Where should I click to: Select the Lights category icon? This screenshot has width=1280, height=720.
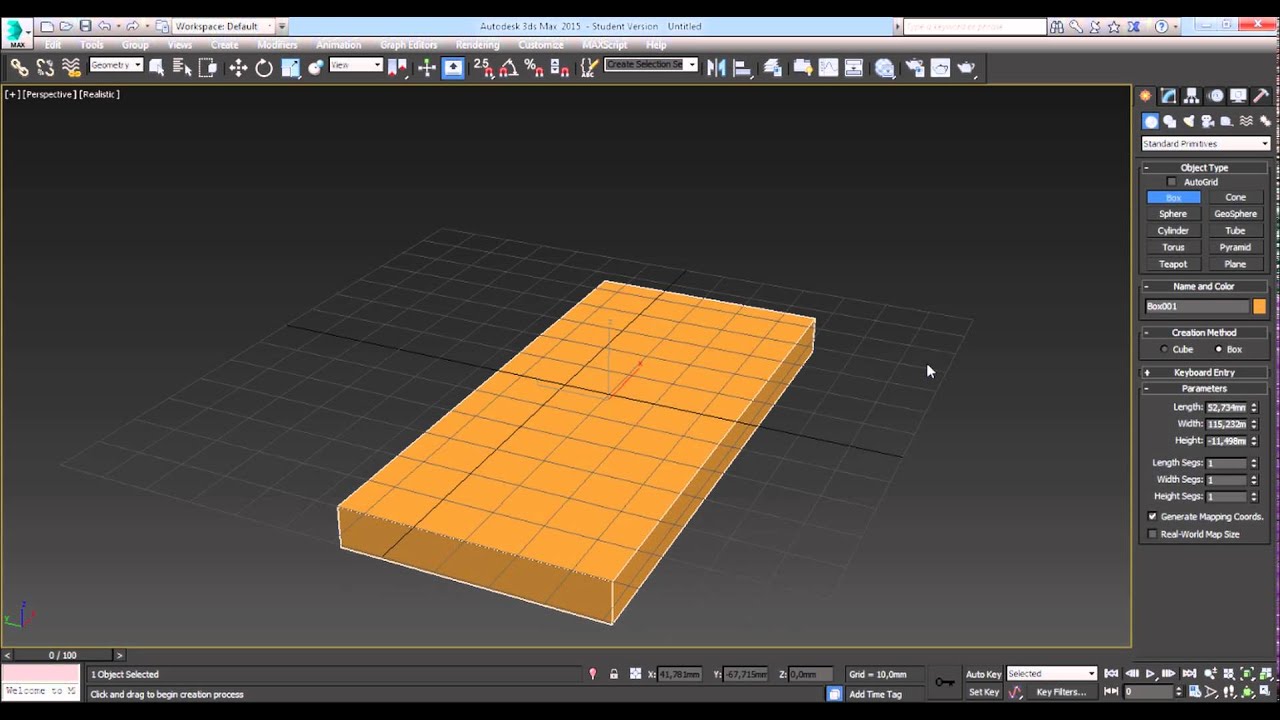[1189, 121]
